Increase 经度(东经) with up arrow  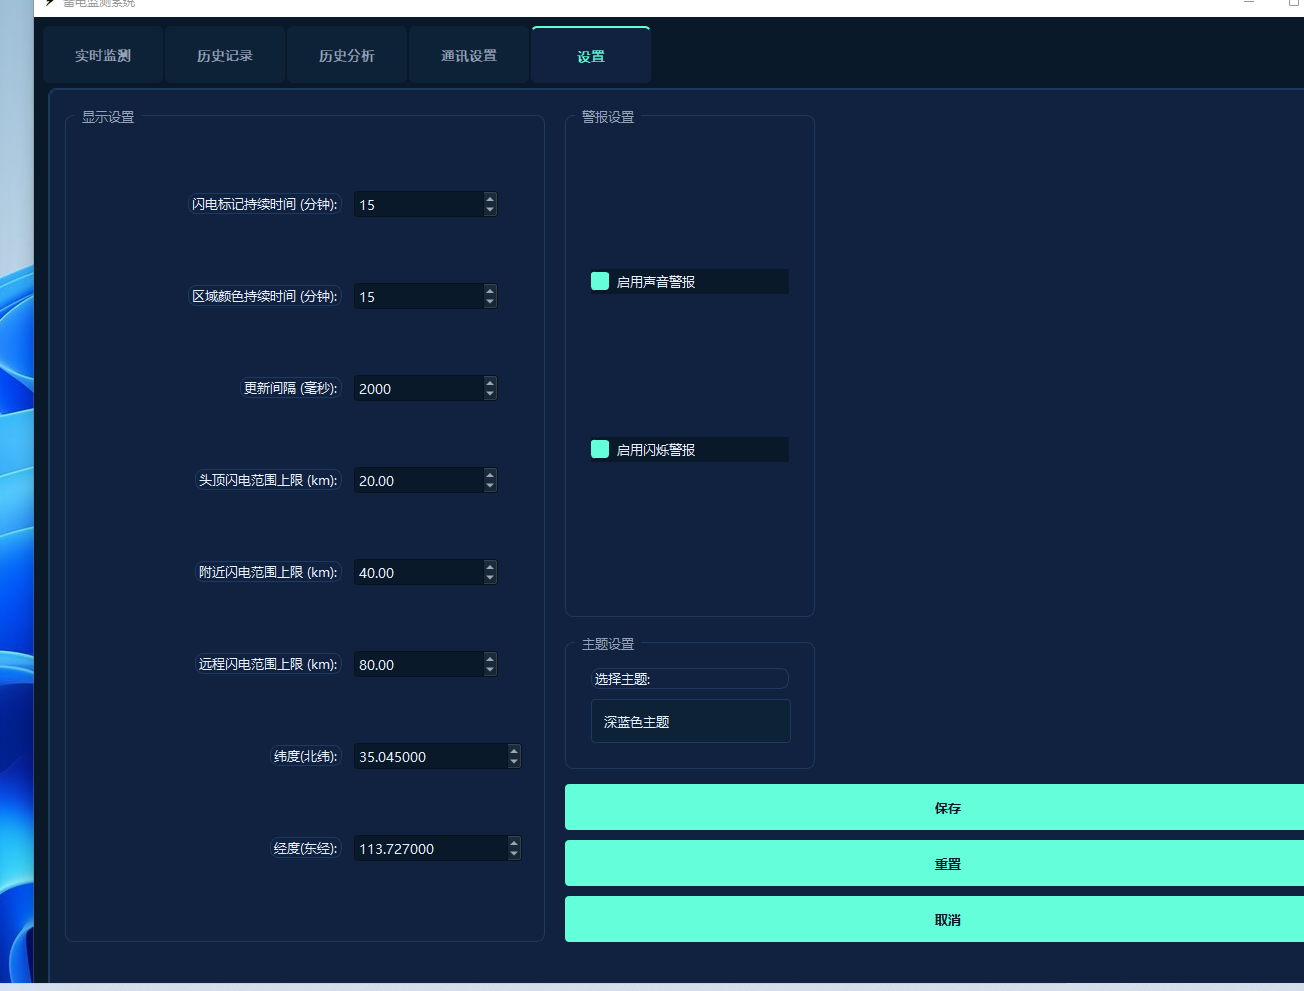(x=514, y=842)
